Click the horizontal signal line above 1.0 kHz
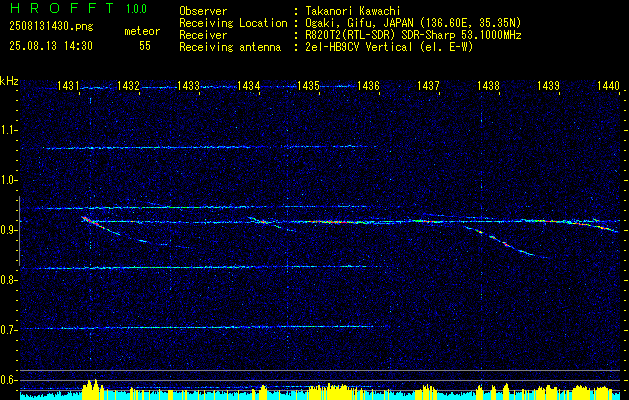 click(x=209, y=148)
